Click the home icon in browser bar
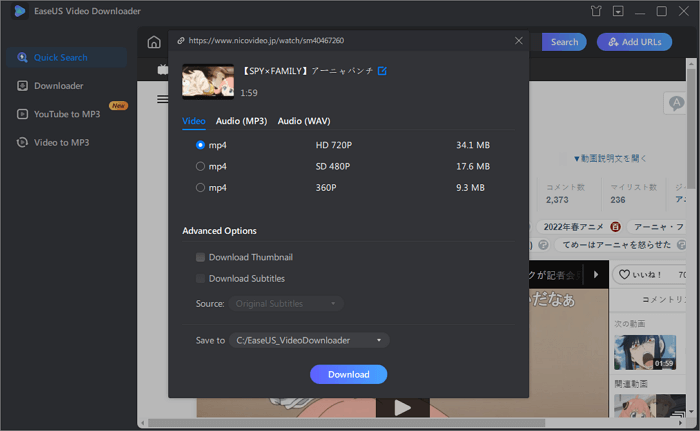The height and width of the screenshot is (431, 700). [x=154, y=42]
